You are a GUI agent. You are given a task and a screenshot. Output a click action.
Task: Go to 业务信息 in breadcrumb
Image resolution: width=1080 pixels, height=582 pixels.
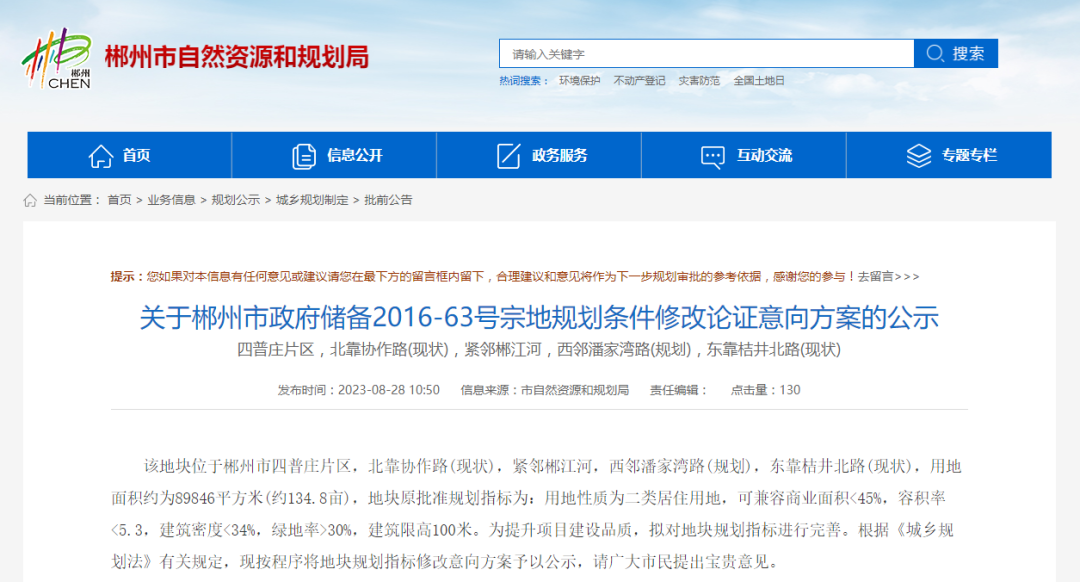[x=171, y=200]
